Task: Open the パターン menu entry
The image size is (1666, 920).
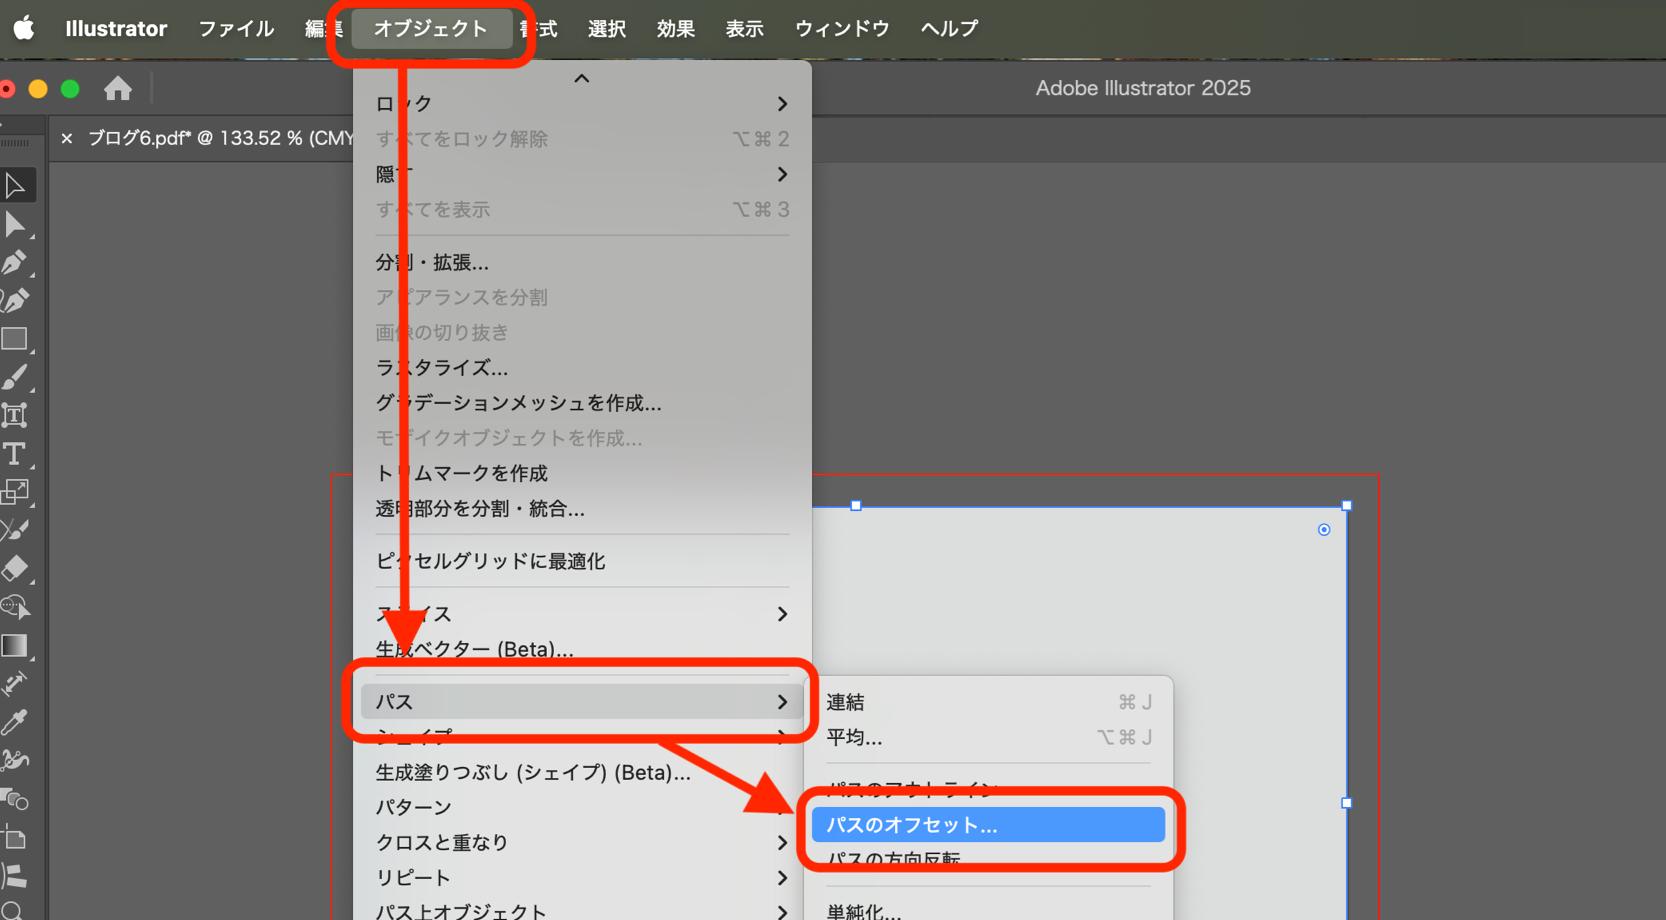Action: [582, 807]
